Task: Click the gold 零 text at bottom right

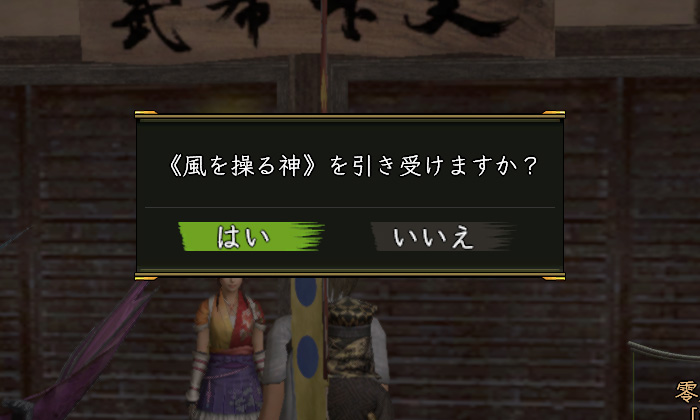Action: click(x=687, y=393)
